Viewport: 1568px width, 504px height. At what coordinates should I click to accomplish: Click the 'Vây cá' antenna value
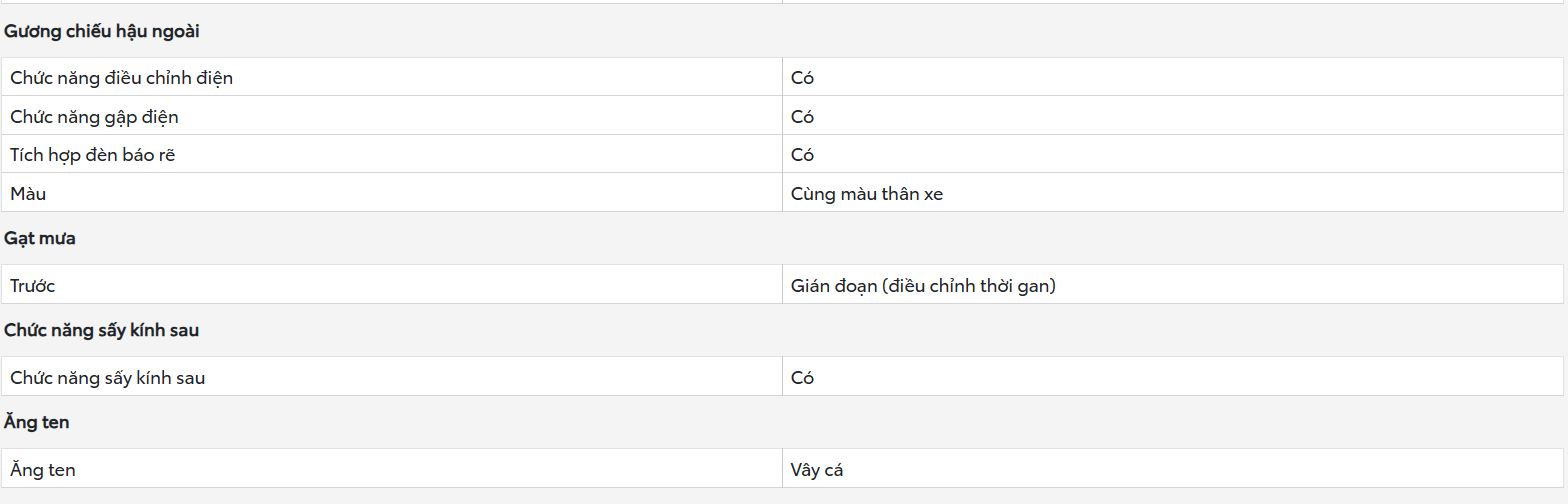817,470
